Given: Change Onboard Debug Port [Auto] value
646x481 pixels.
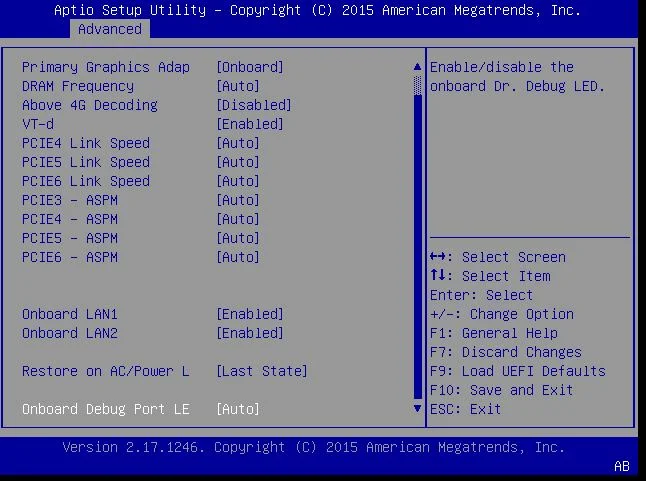Looking at the screenshot, I should [238, 409].
